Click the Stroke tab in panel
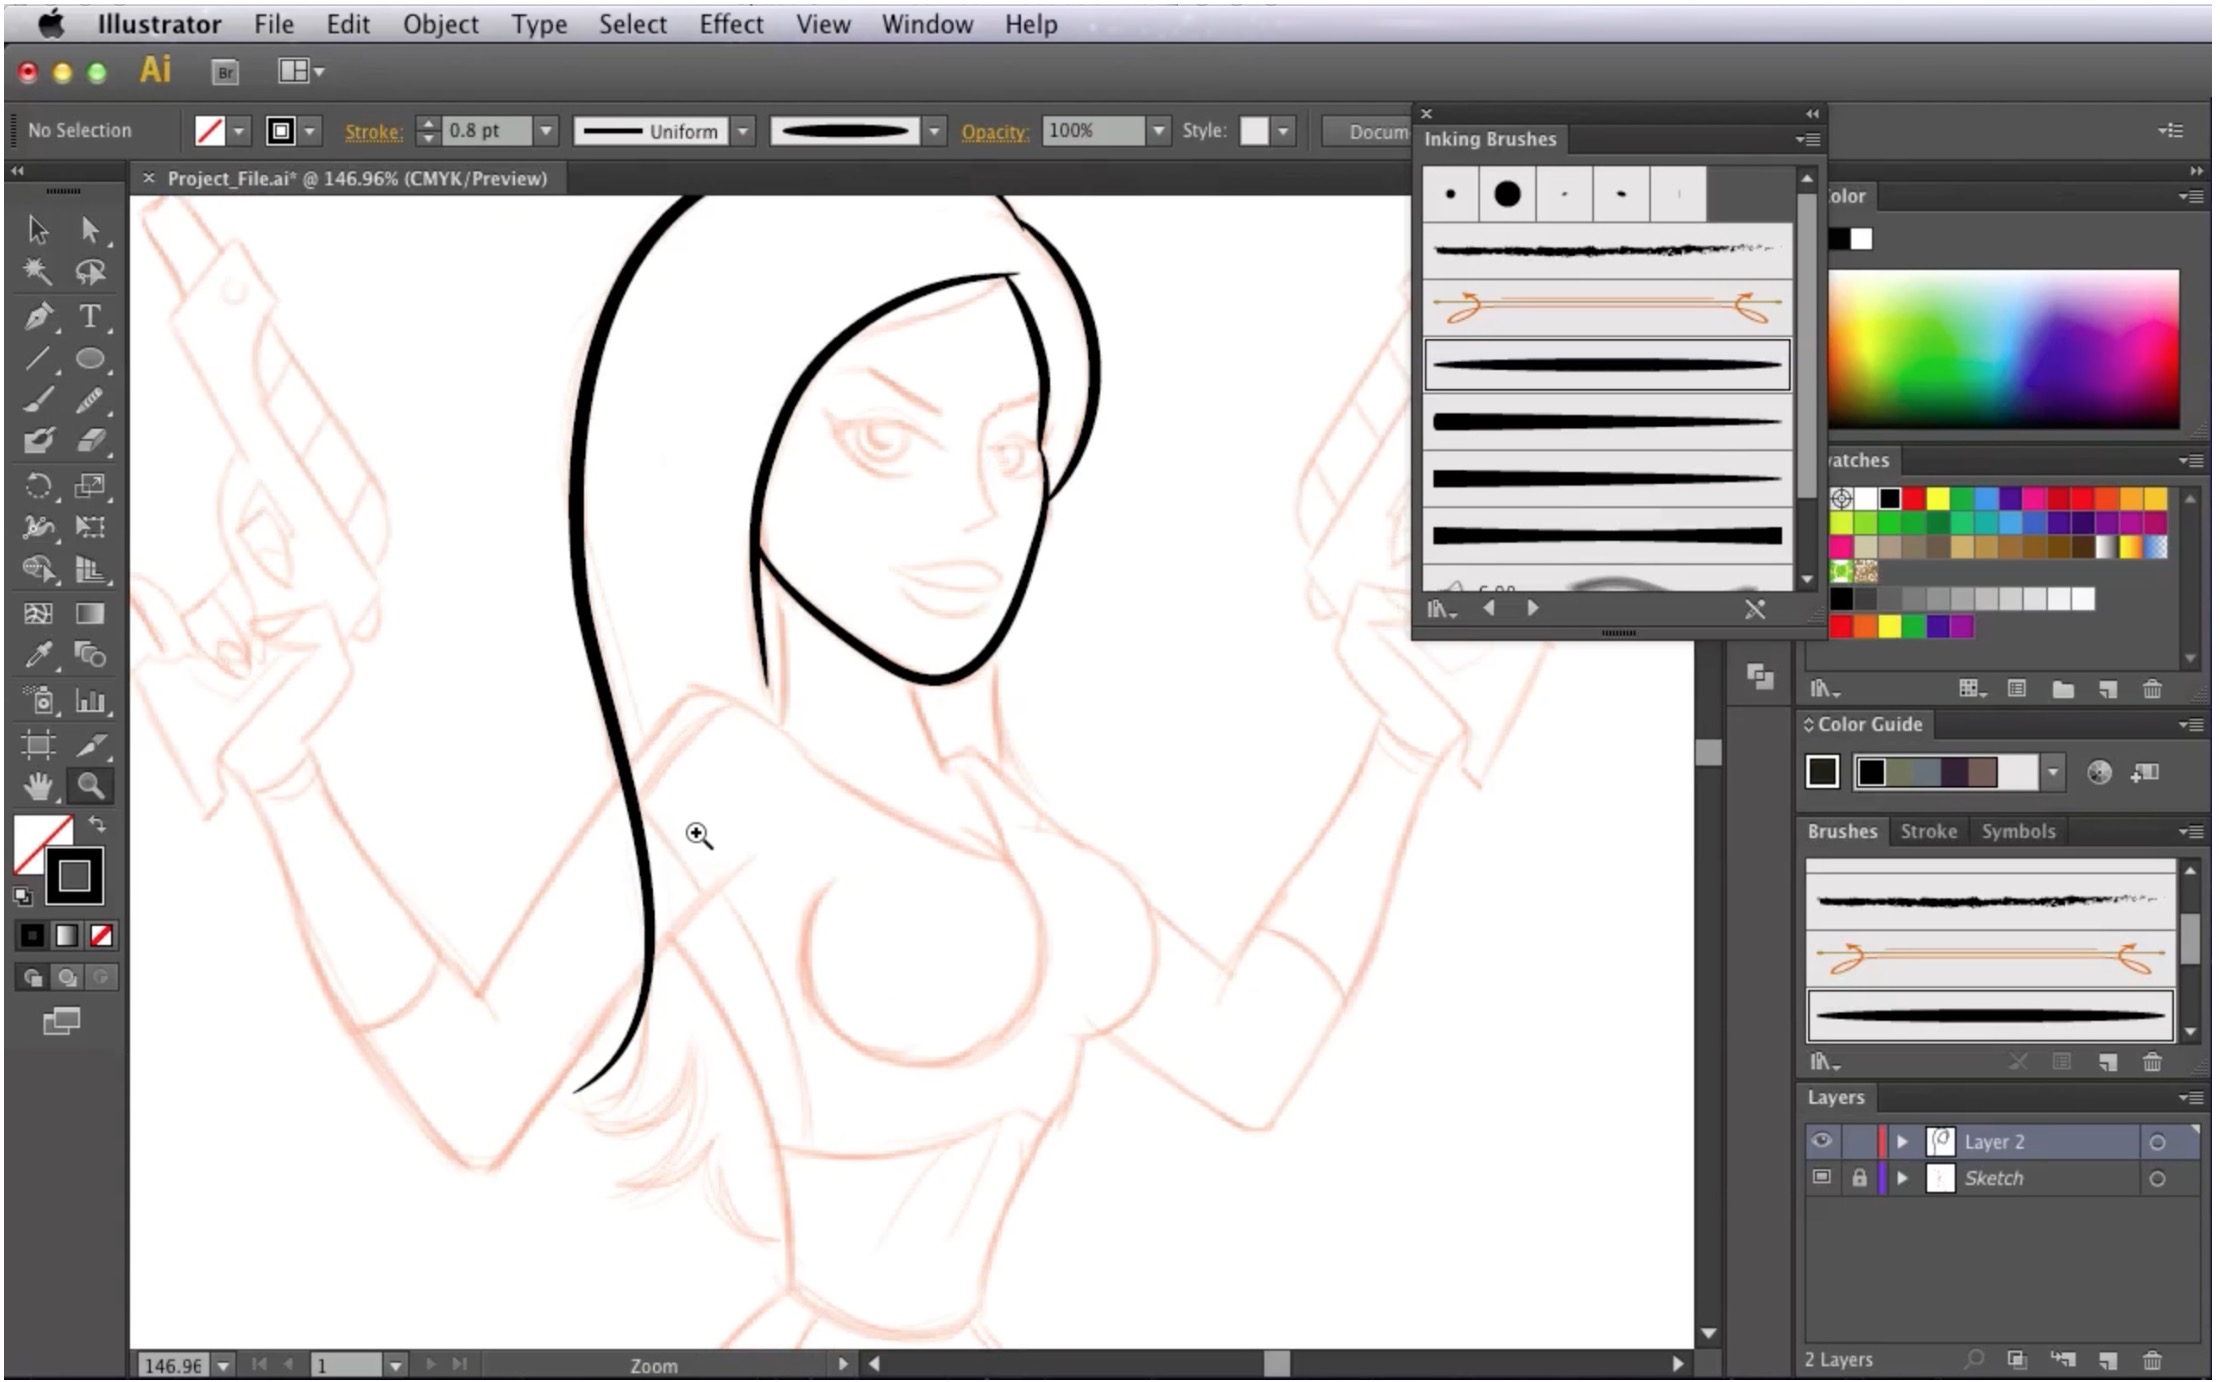Viewport: 2220px width, 1382px height. [x=1929, y=830]
